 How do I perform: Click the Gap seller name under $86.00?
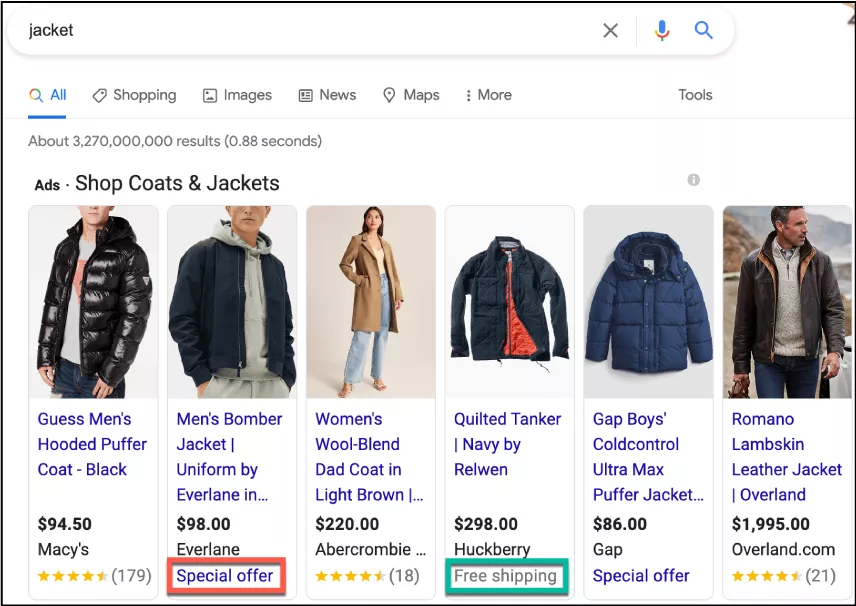click(x=608, y=549)
